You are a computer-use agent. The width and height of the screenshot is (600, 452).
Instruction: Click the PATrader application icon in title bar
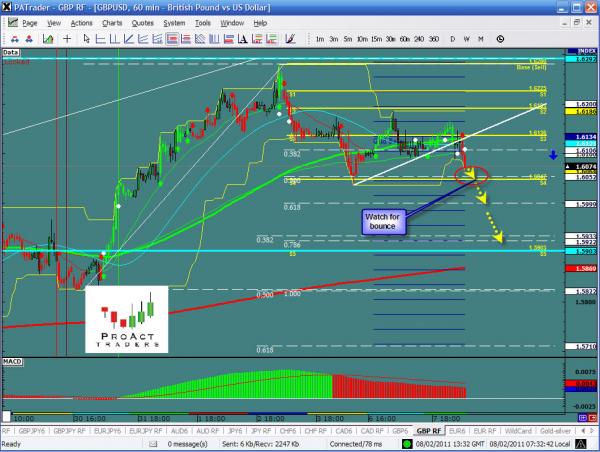7,6
